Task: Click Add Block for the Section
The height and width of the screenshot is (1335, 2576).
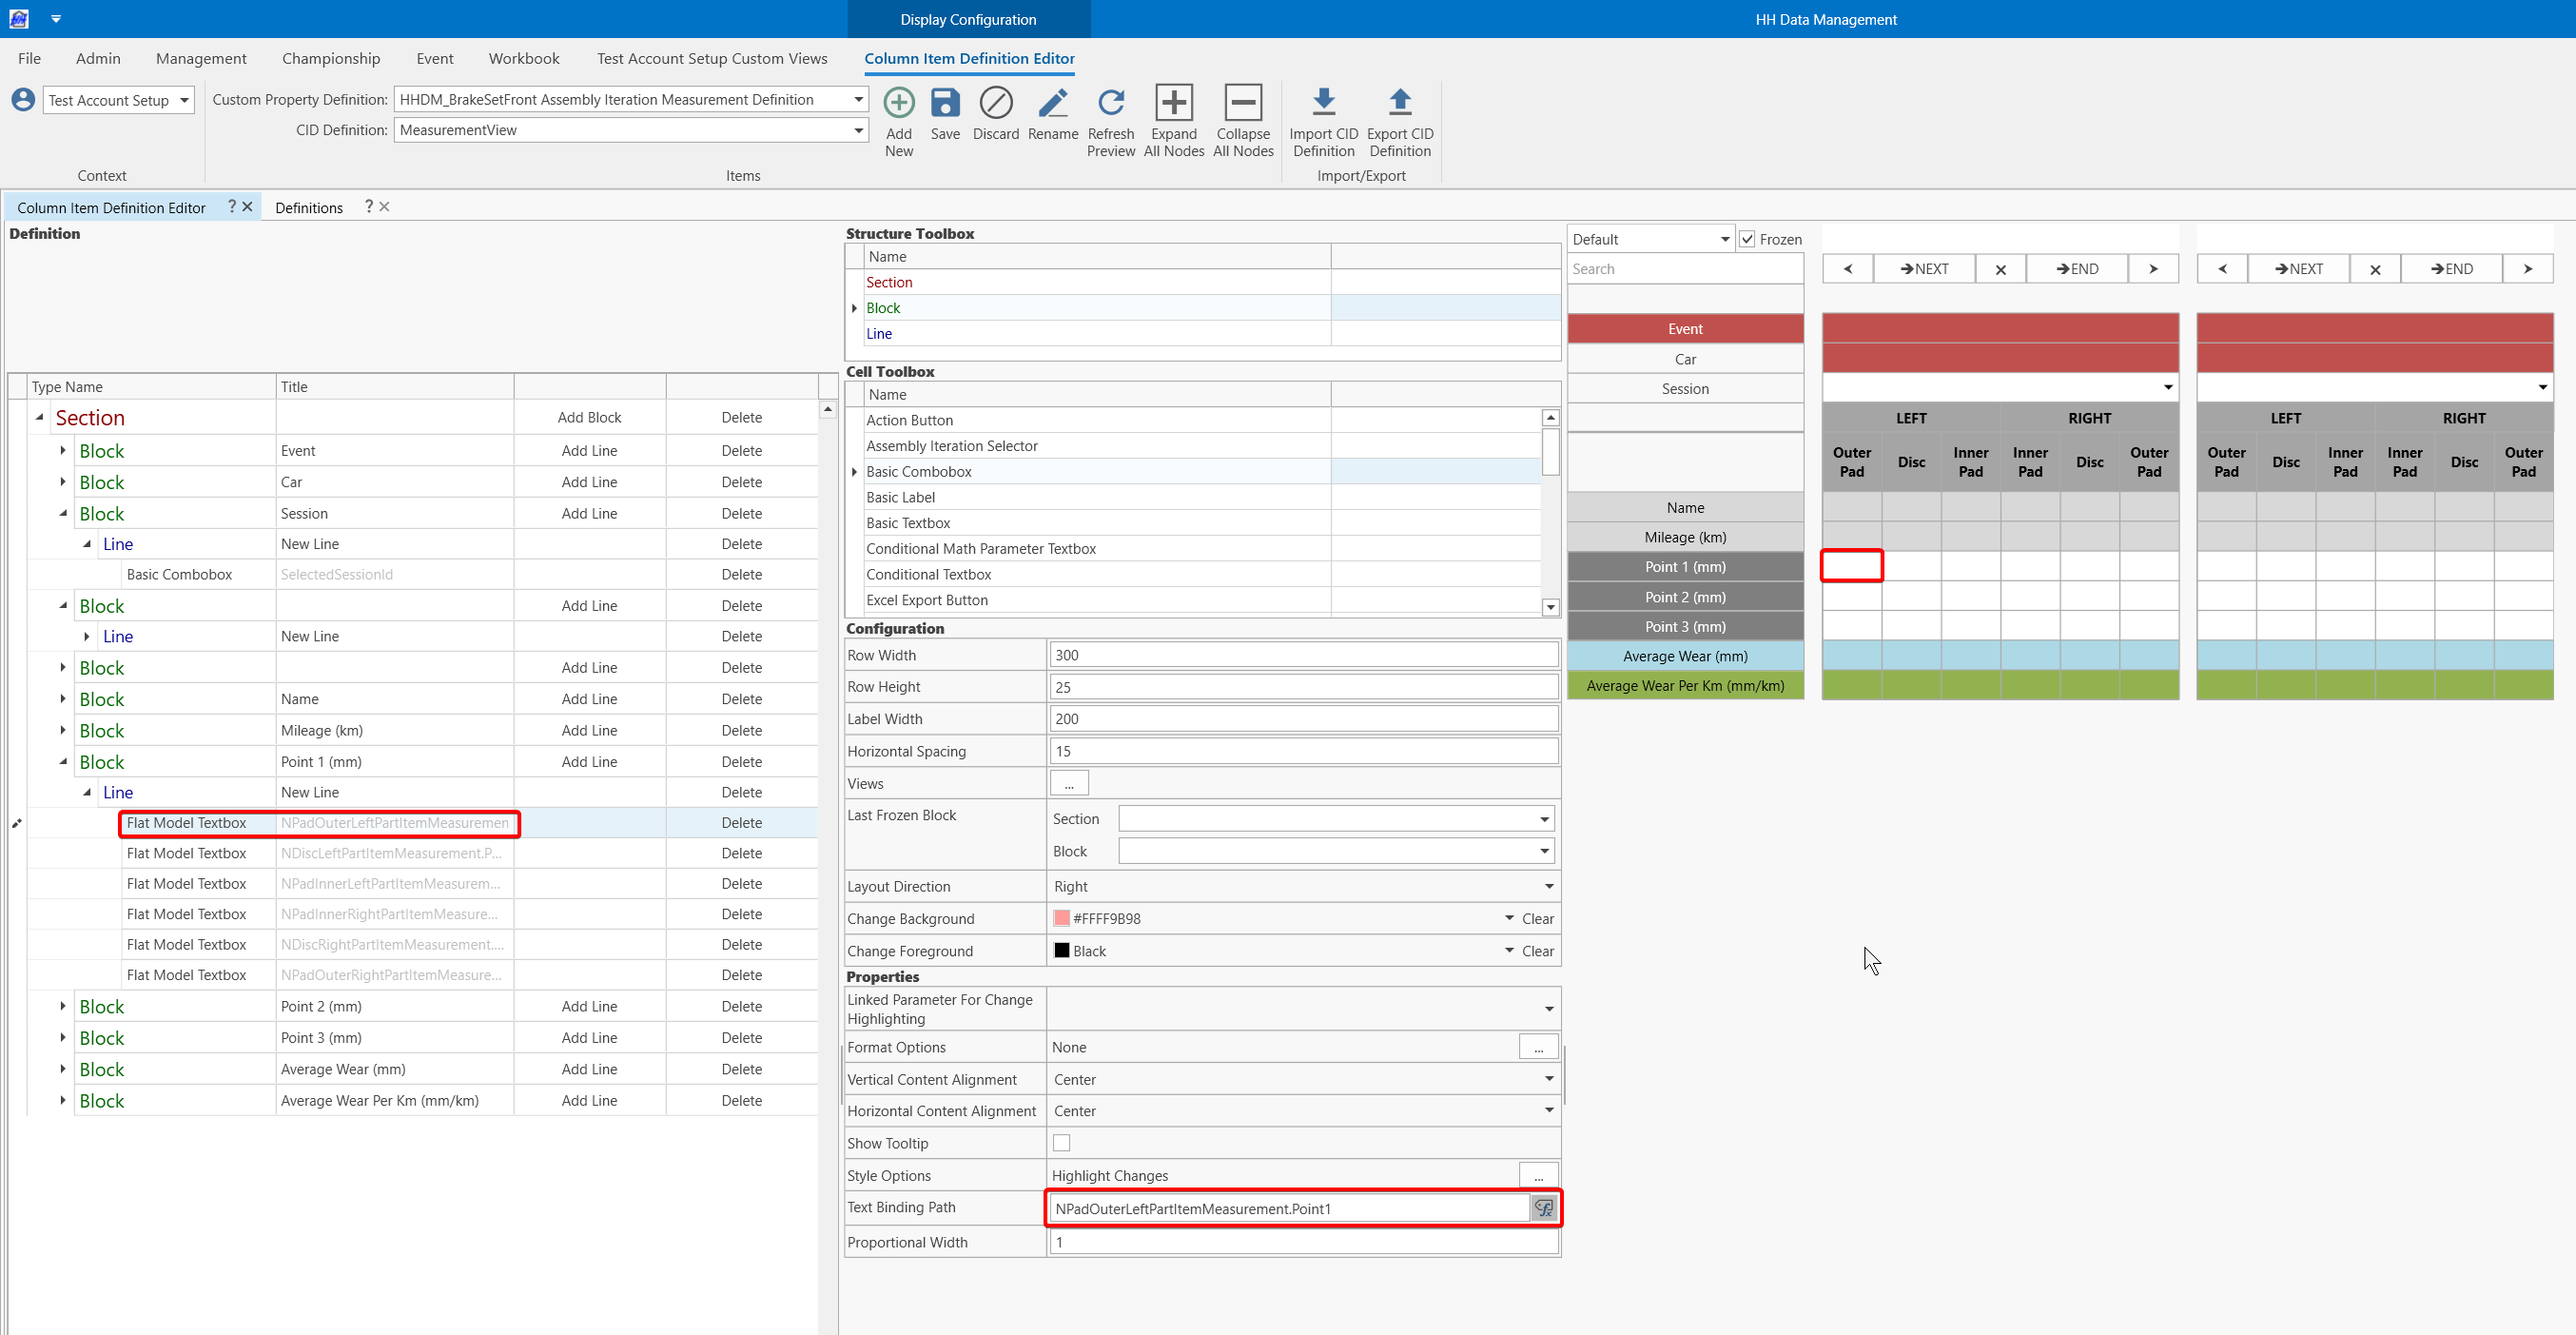Action: 589,417
